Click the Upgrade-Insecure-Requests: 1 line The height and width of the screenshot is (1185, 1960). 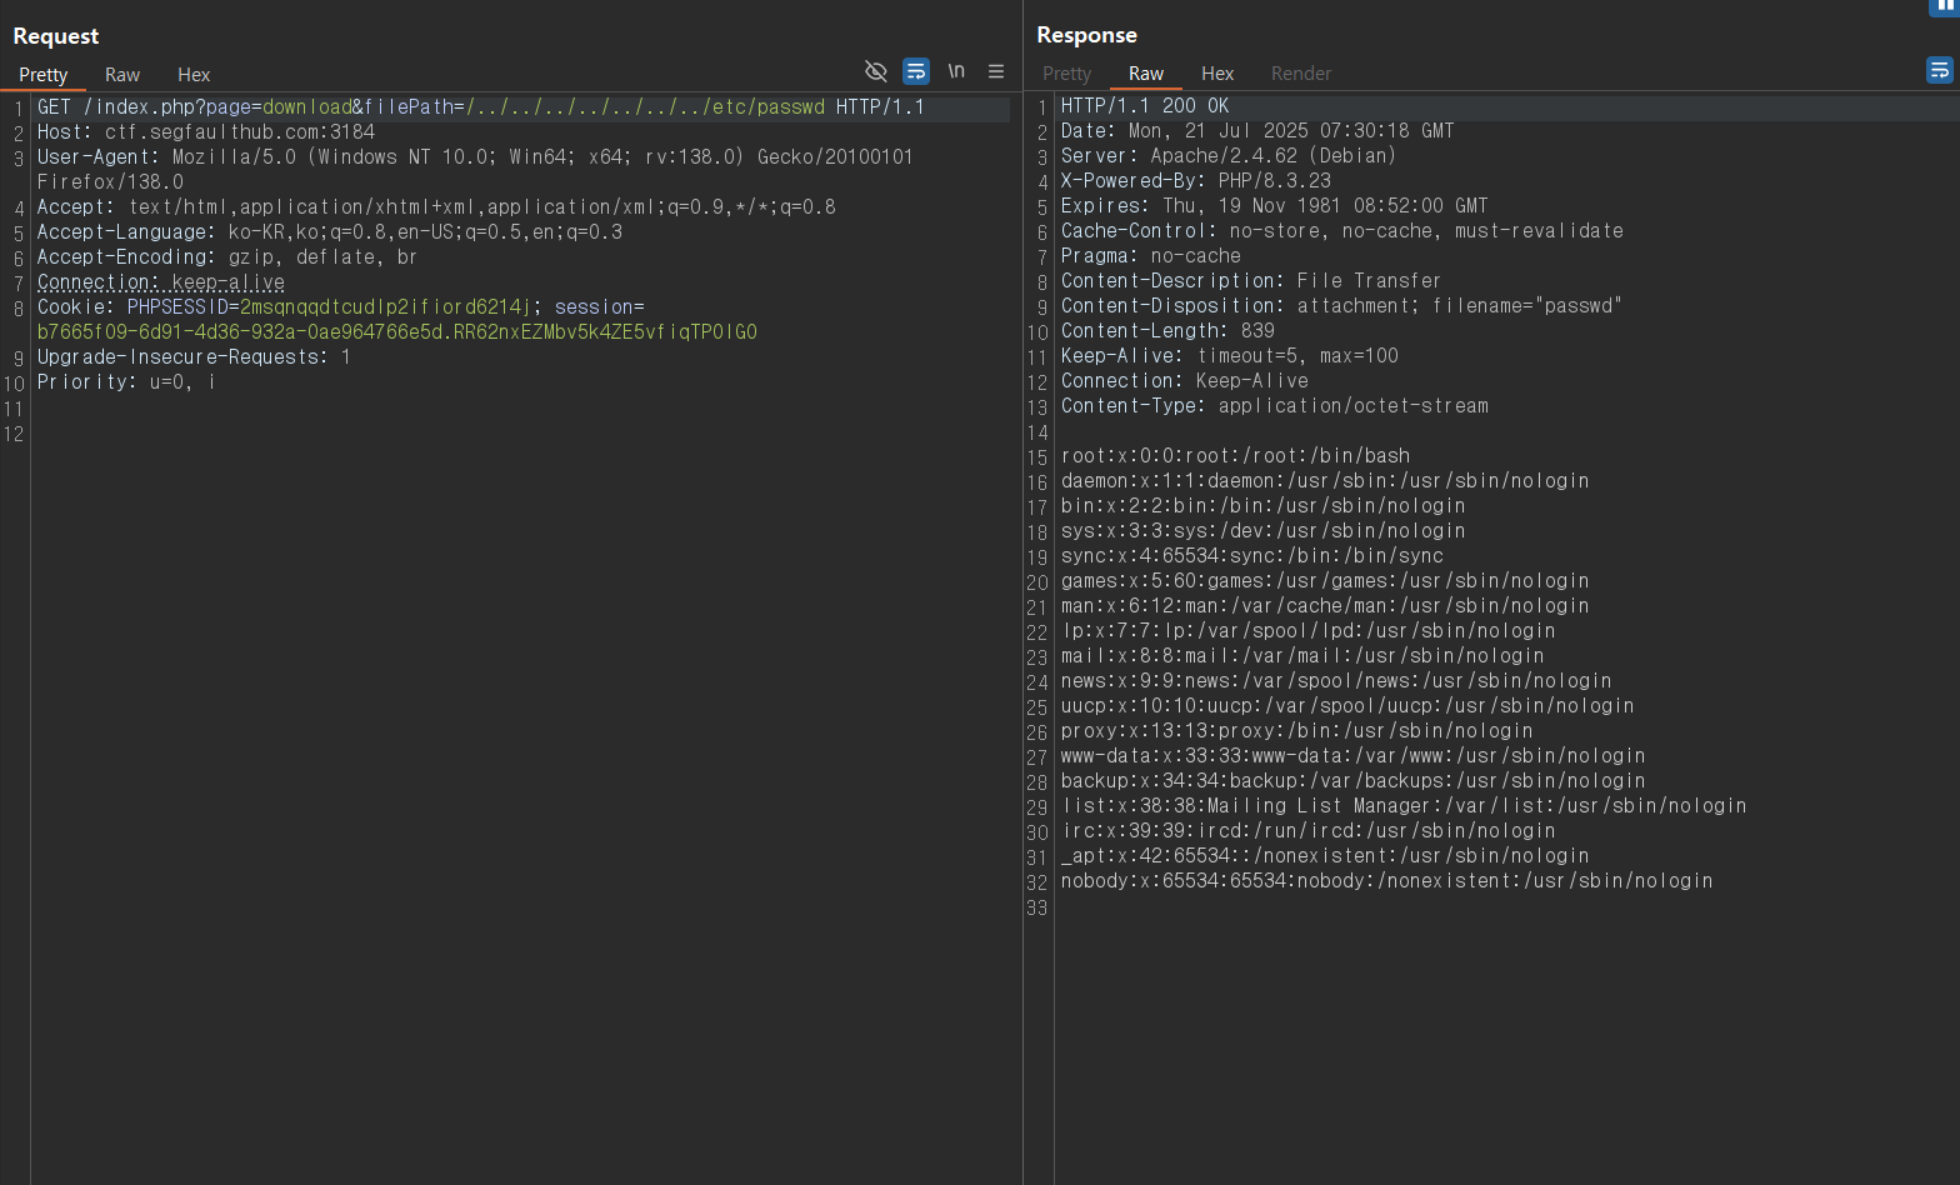tap(194, 357)
